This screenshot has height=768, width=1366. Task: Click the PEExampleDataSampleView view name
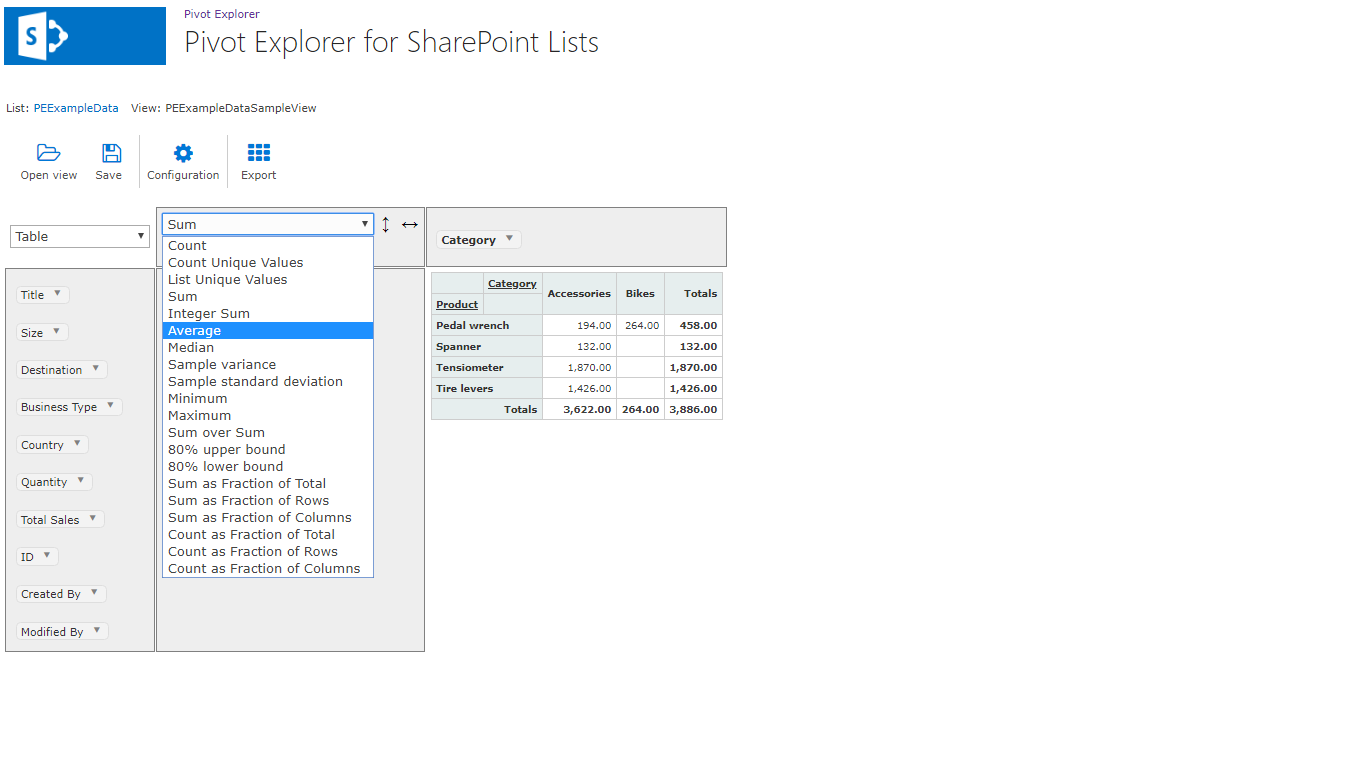coord(241,108)
